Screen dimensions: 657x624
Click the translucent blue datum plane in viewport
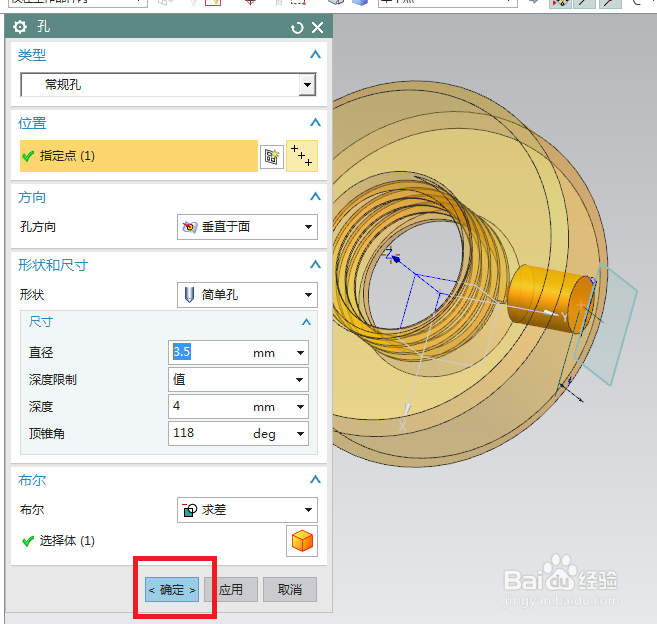click(x=608, y=325)
